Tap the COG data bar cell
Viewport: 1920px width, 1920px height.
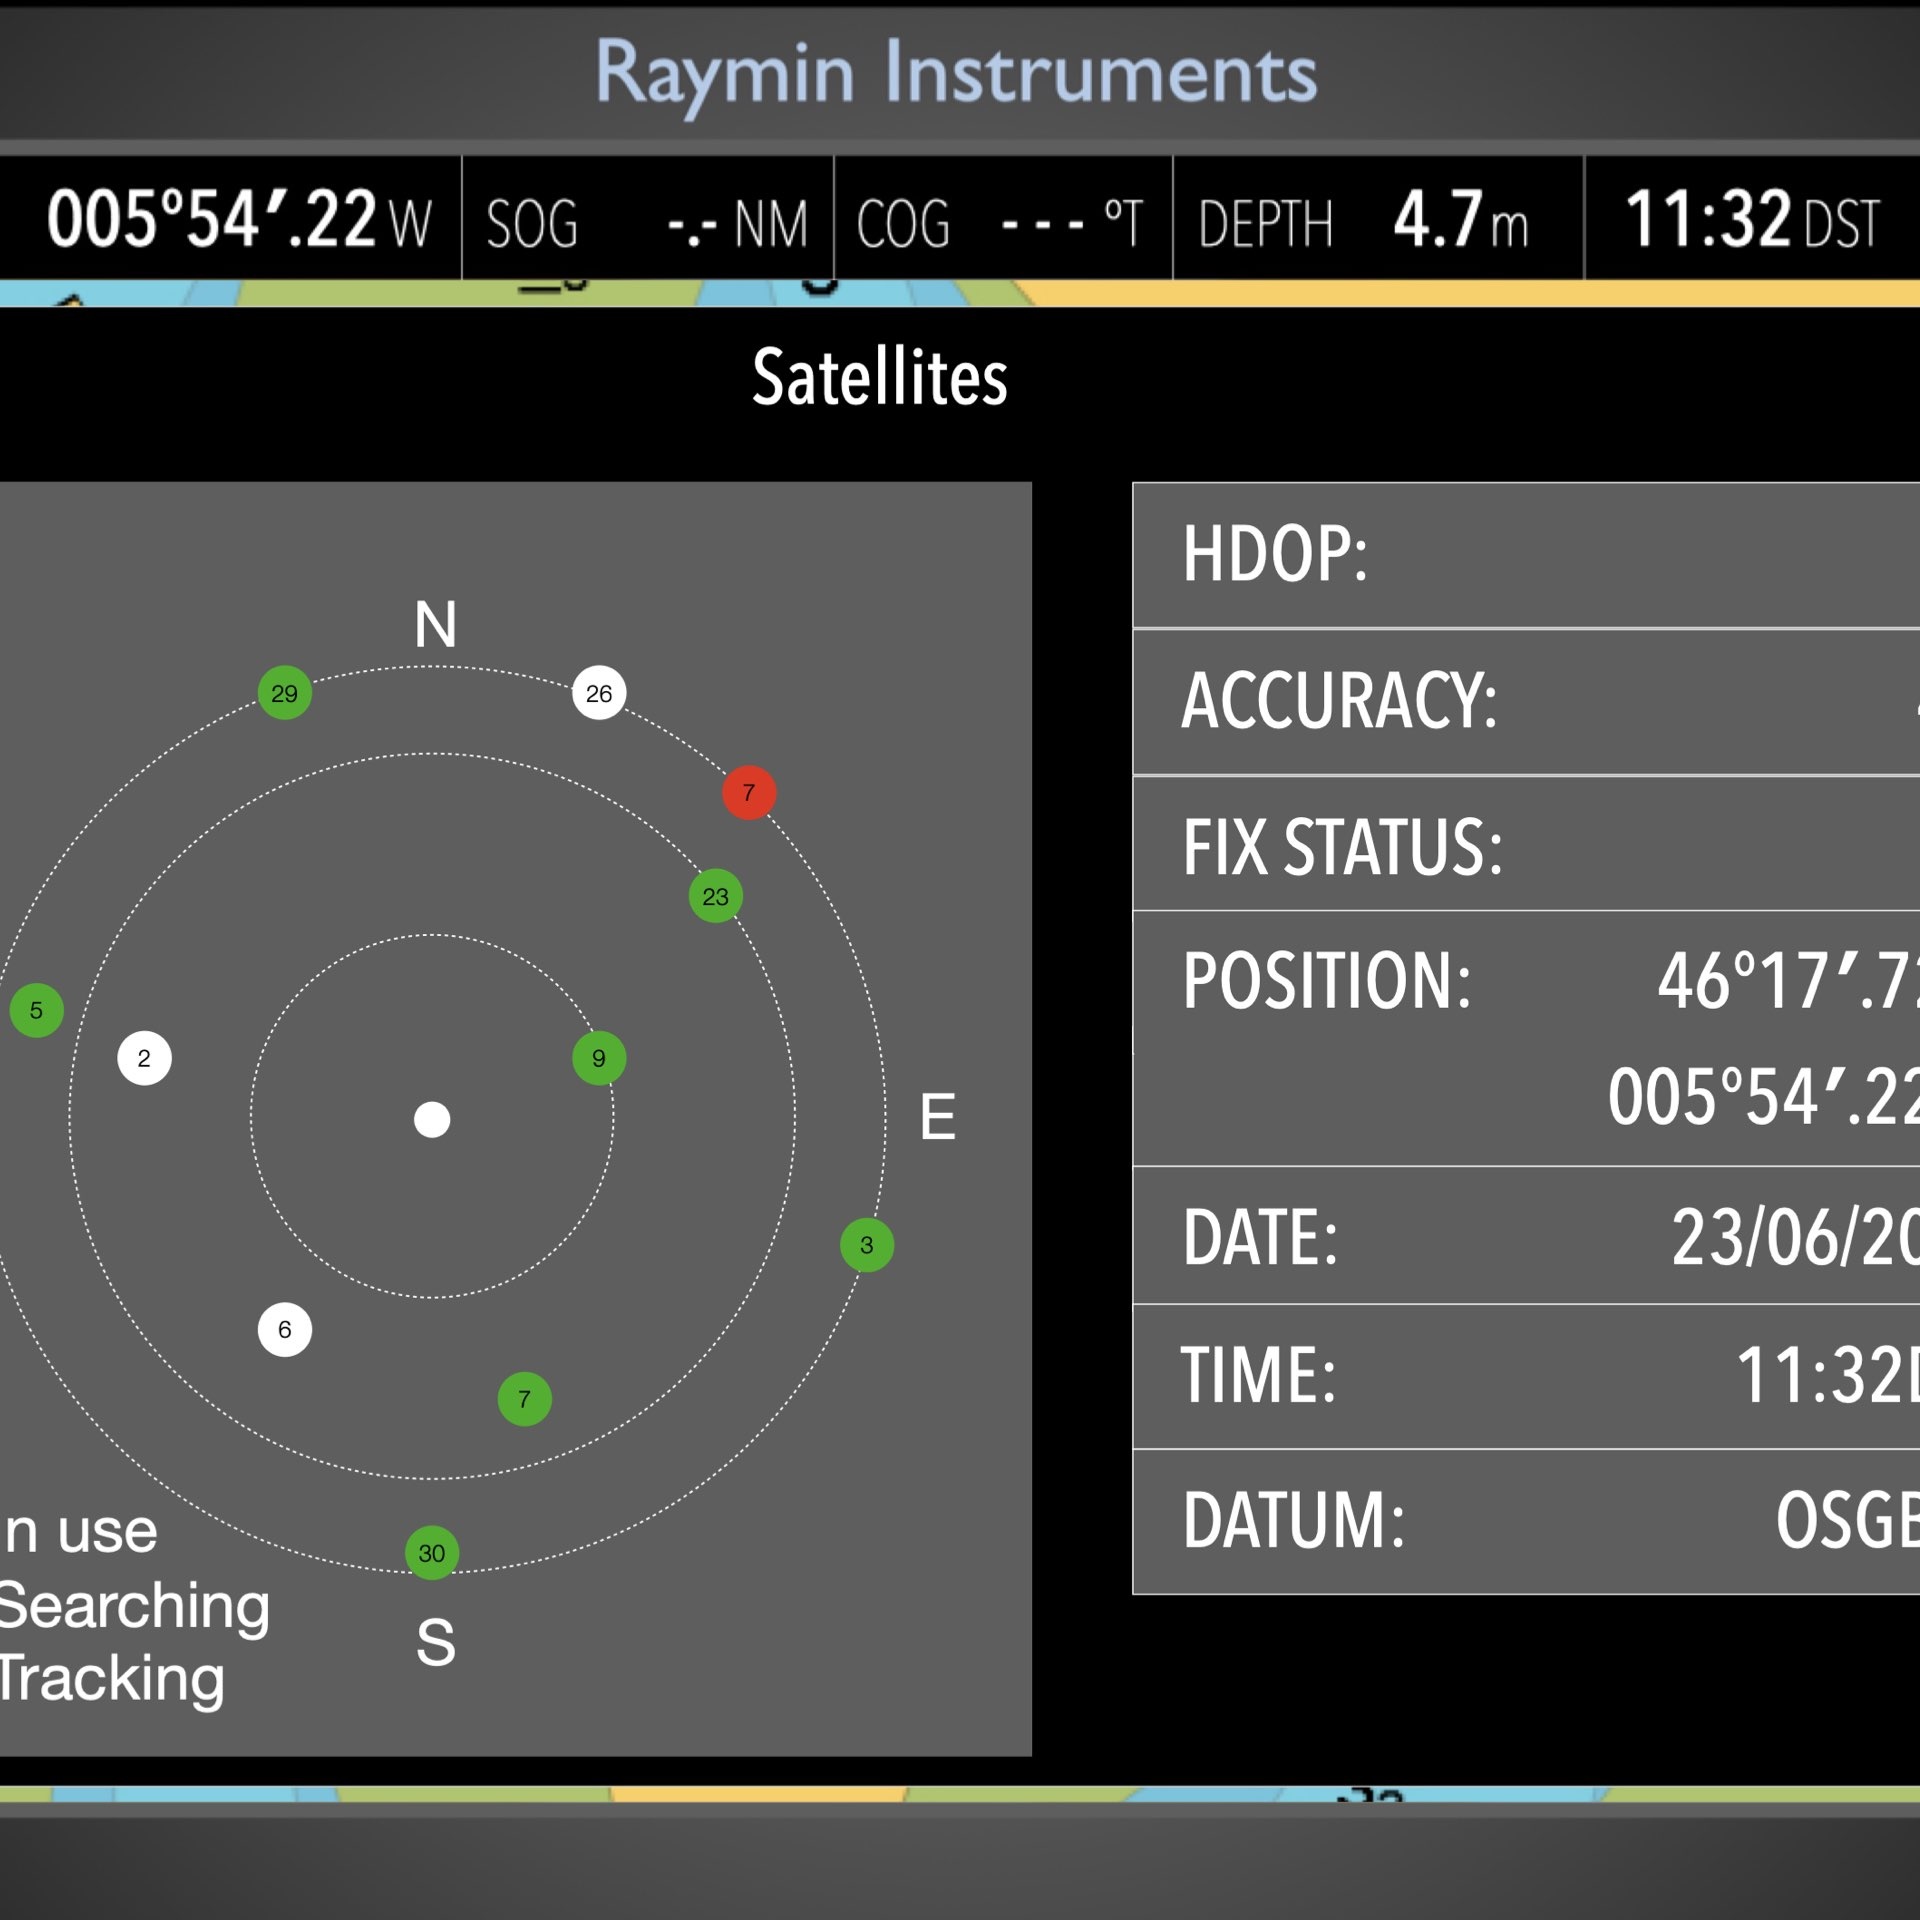1003,218
